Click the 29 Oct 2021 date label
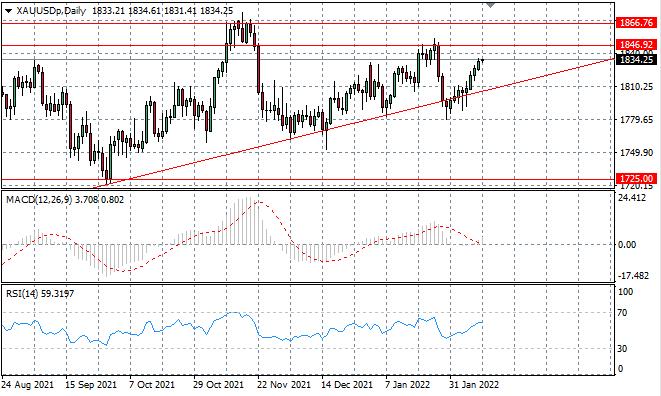The width and height of the screenshot is (661, 396). click(218, 385)
